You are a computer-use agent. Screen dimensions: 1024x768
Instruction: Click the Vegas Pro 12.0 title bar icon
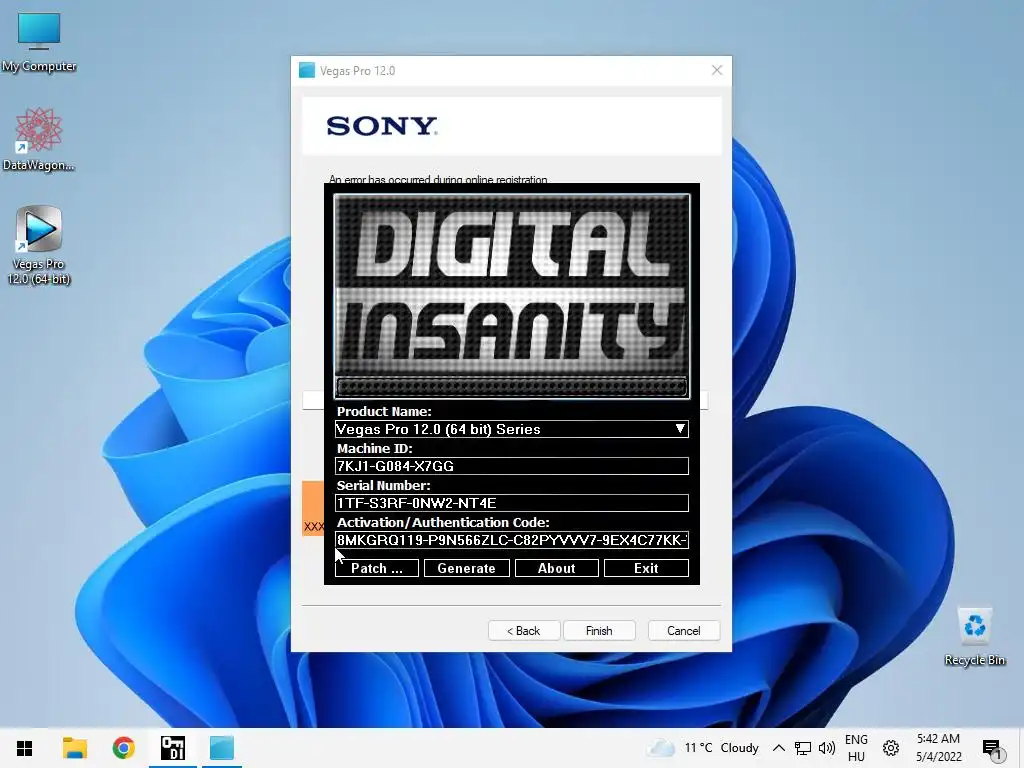click(x=307, y=71)
